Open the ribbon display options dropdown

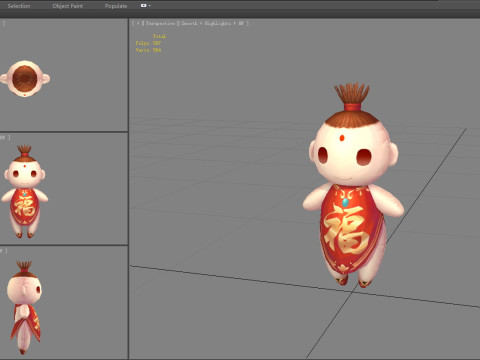[146, 6]
